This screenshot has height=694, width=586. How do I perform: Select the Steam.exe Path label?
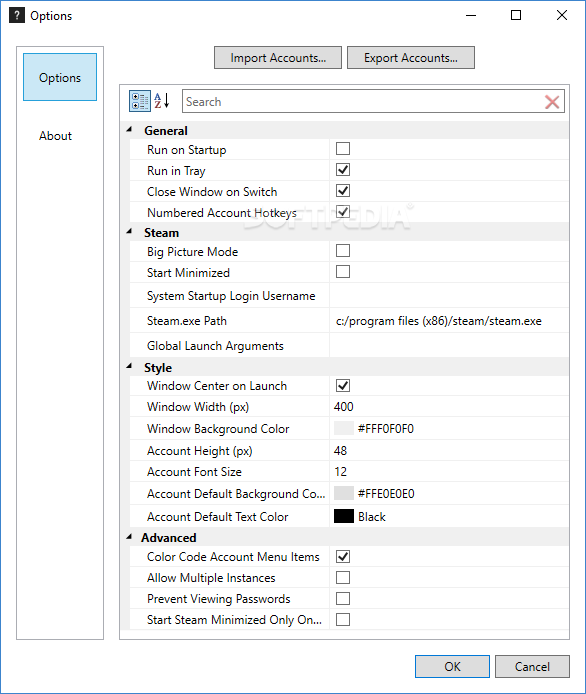click(x=186, y=320)
